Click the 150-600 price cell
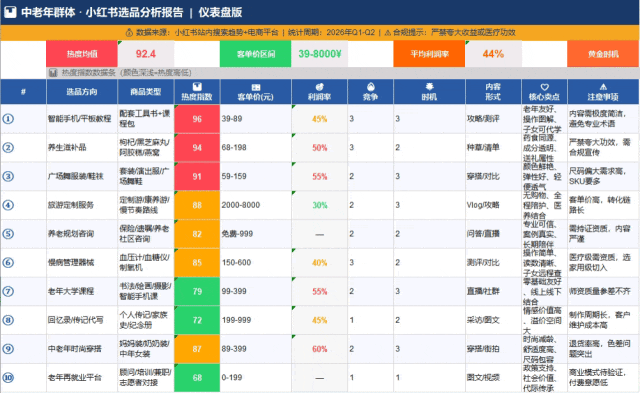Viewport: 640px width, 393px height. (x=256, y=262)
